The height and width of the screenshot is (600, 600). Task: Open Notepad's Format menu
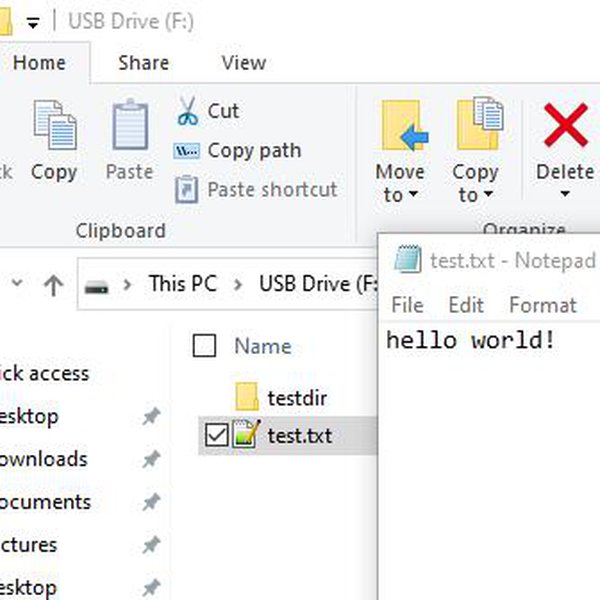pyautogui.click(x=542, y=305)
